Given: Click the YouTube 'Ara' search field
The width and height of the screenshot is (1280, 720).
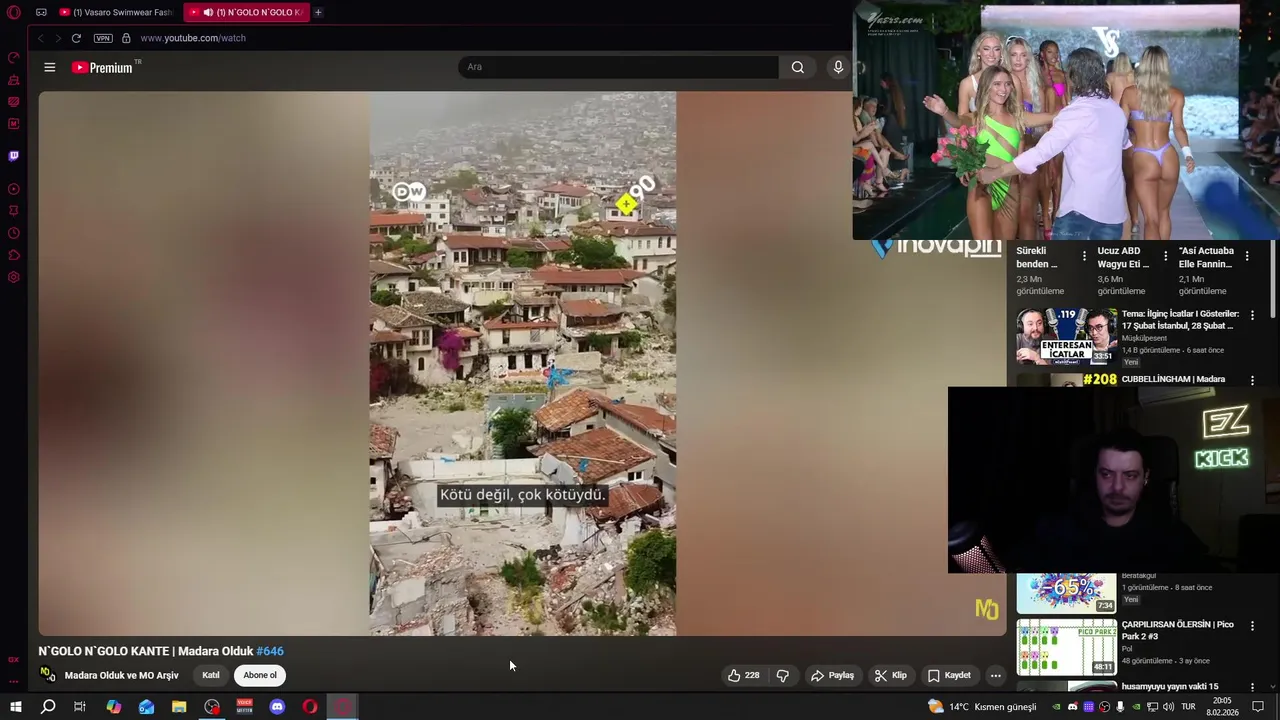Looking at the screenshot, I should tap(619, 67).
